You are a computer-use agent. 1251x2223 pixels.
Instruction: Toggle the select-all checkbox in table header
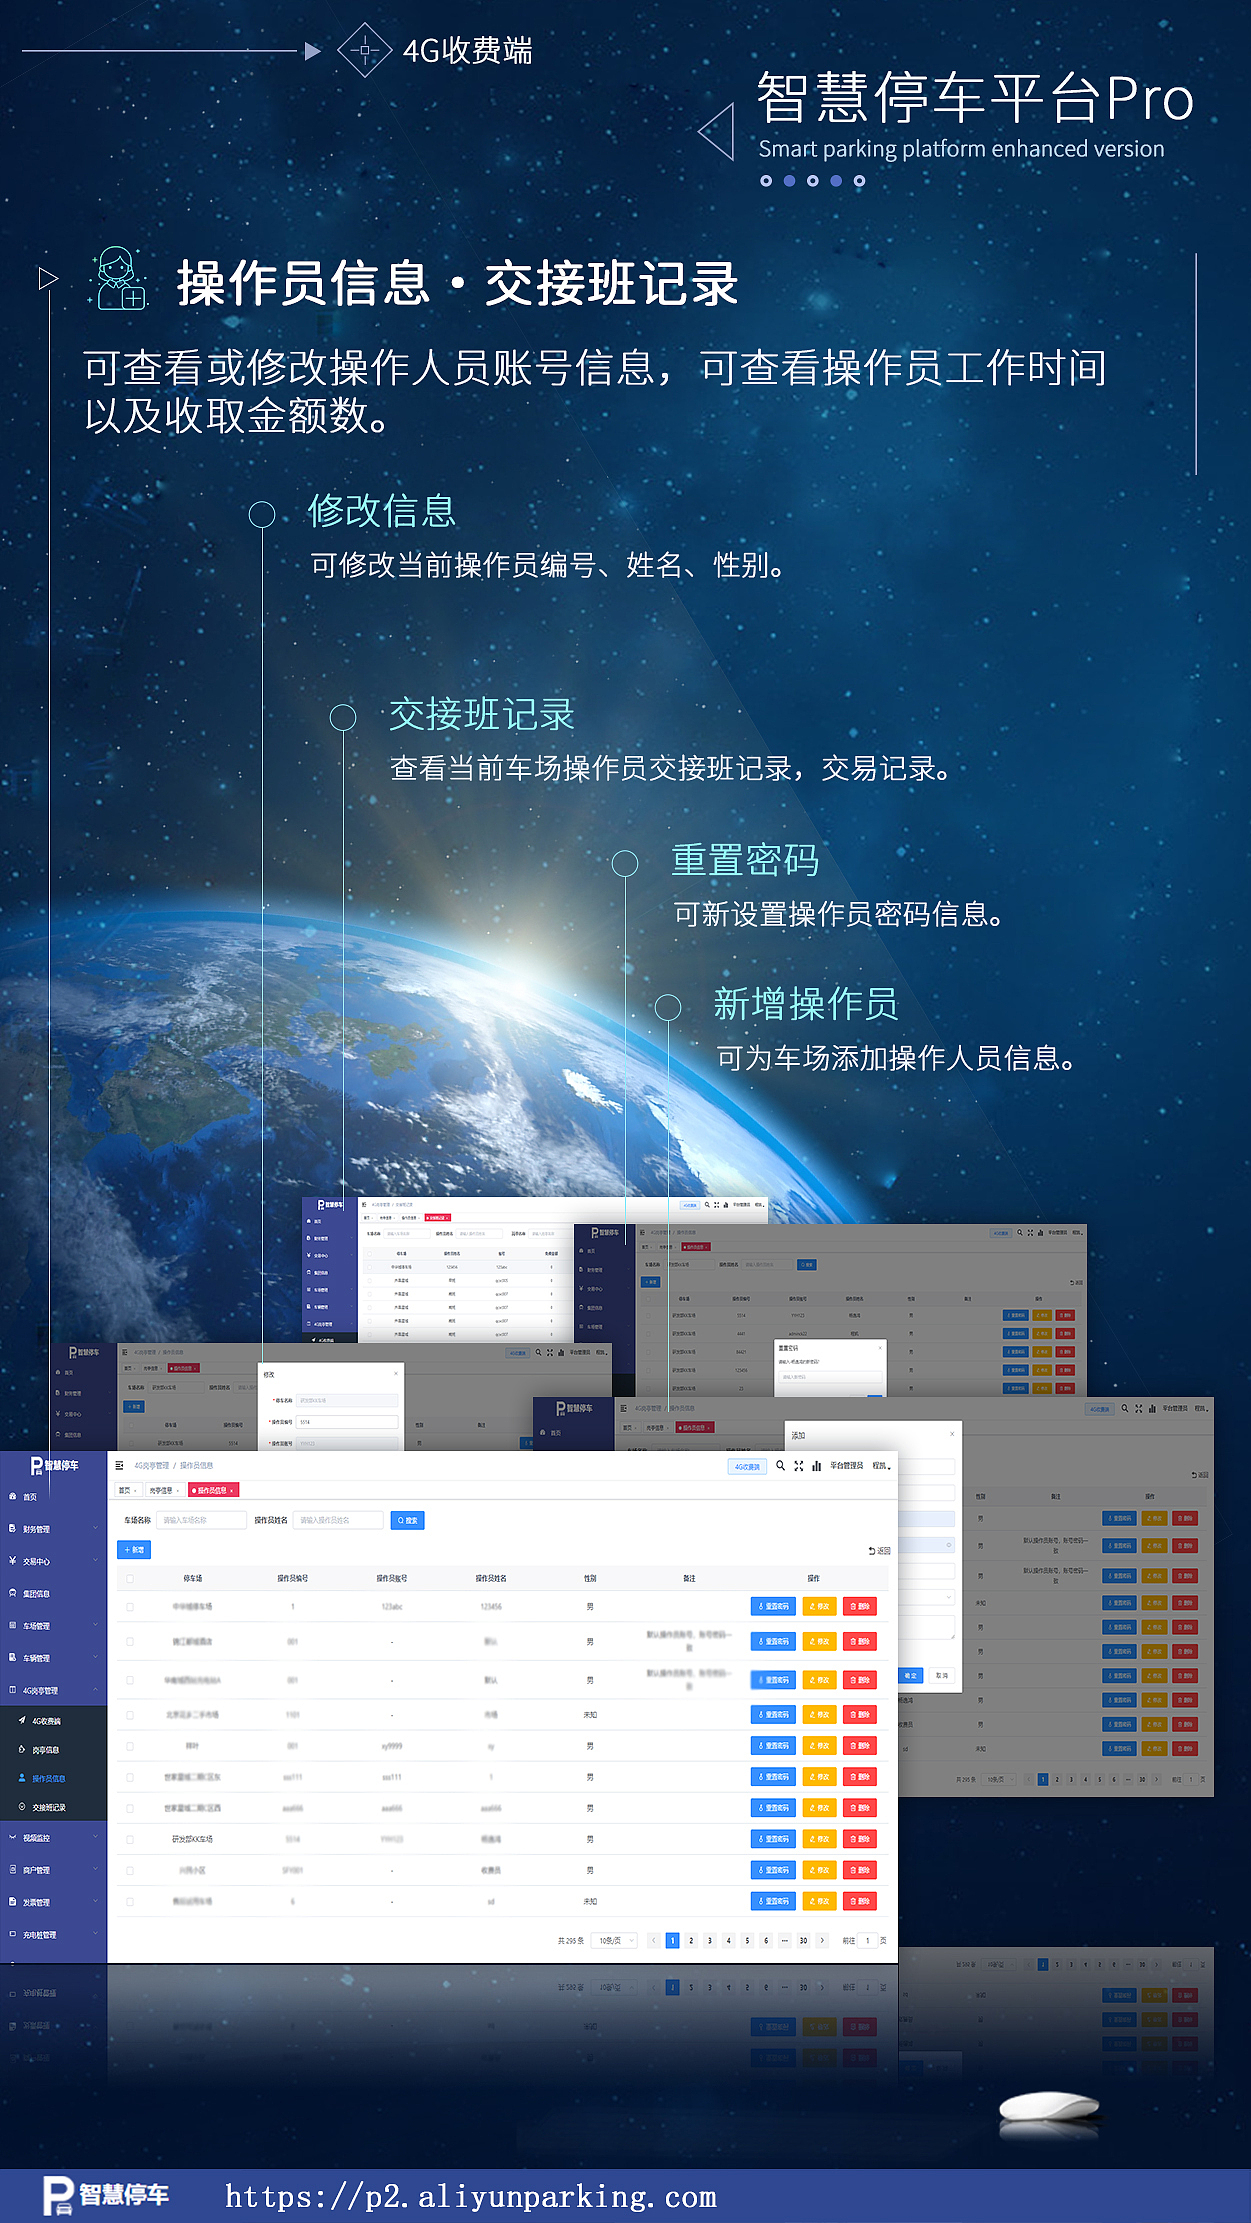coord(130,1579)
